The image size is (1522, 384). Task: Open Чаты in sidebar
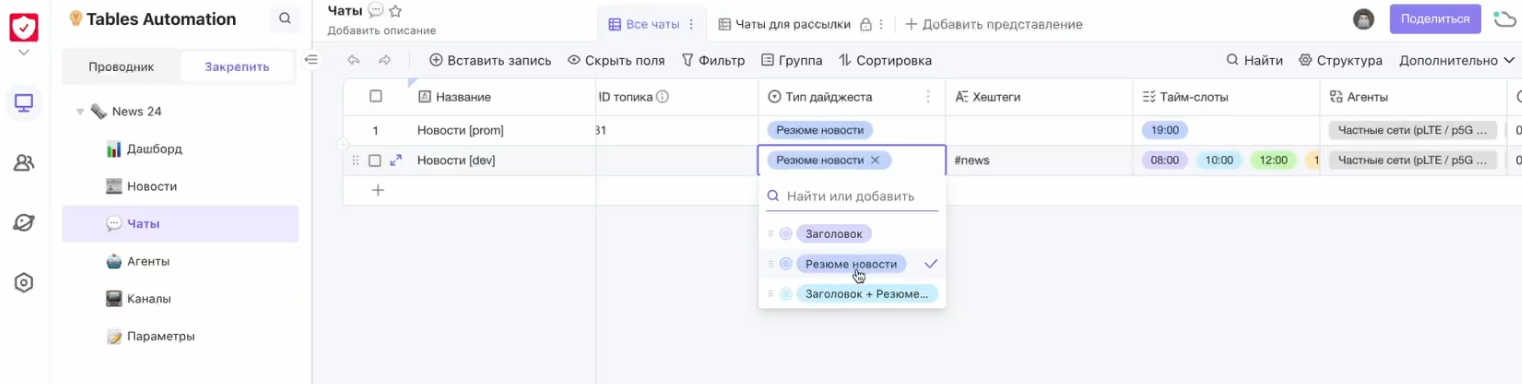coord(180,224)
